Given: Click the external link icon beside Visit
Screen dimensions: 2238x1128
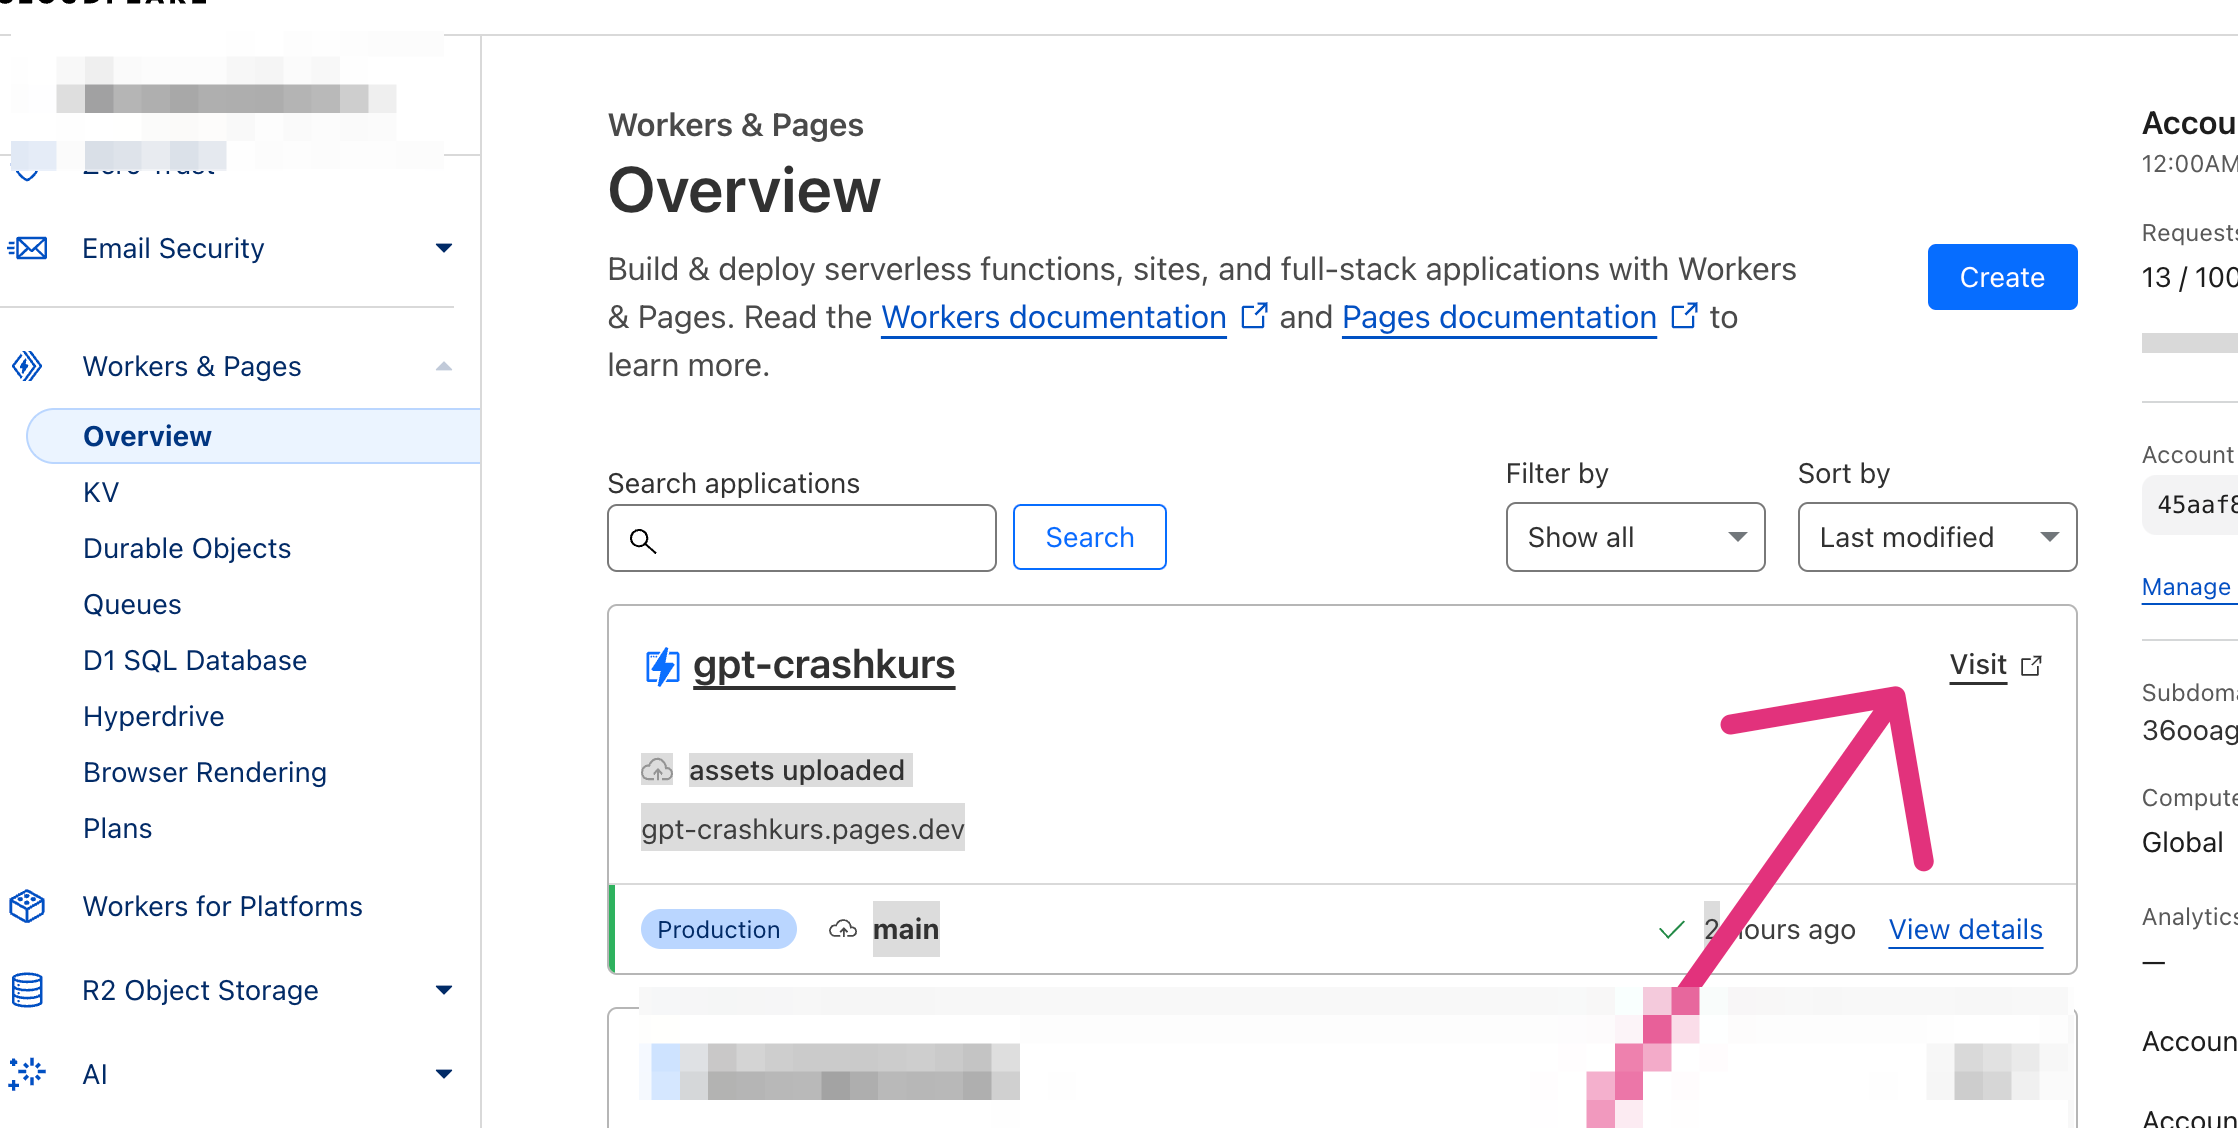Looking at the screenshot, I should (x=2031, y=666).
